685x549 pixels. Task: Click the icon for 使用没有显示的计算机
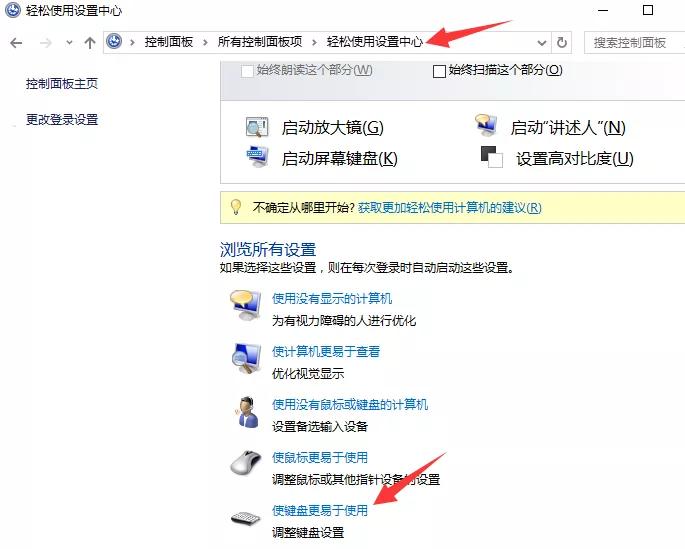point(245,305)
